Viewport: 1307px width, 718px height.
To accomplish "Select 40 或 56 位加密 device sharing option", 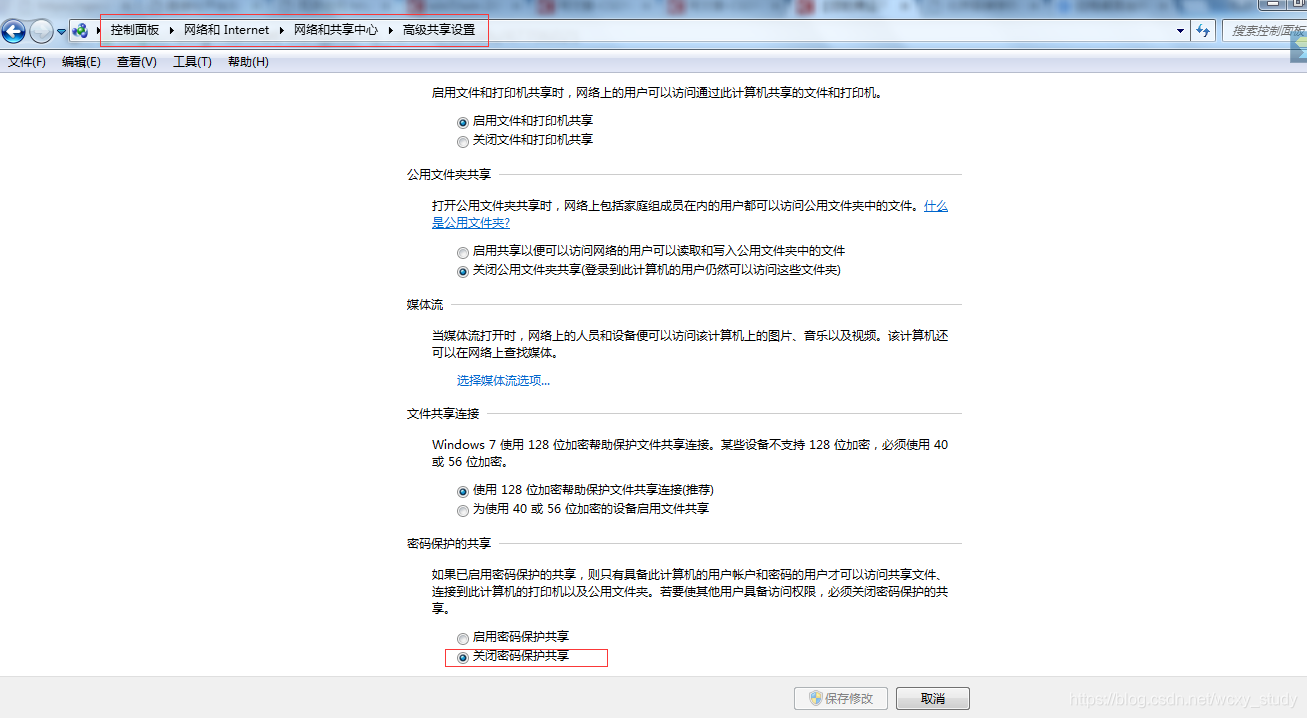I will pos(463,510).
